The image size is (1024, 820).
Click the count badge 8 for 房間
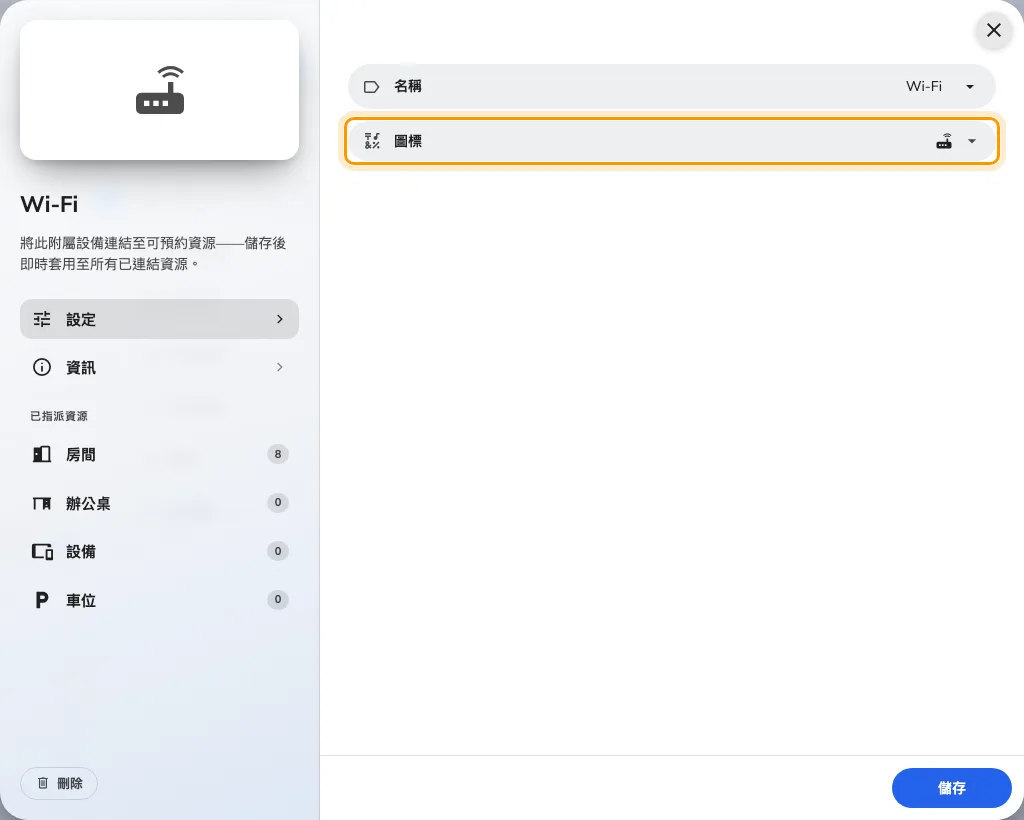[x=278, y=454]
